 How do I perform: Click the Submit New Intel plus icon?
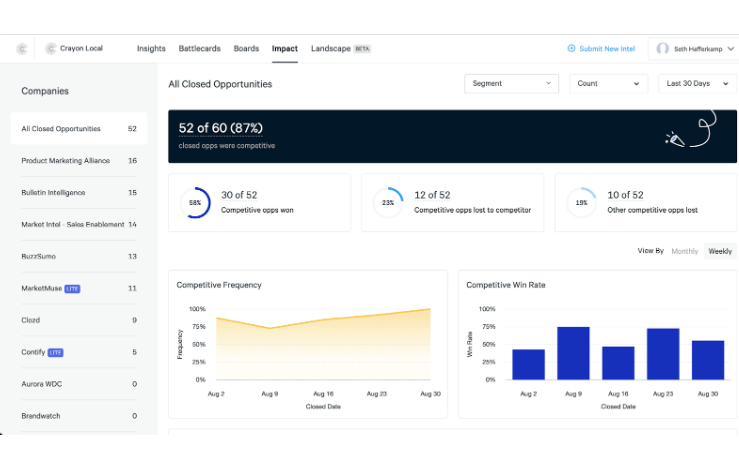pyautogui.click(x=571, y=48)
